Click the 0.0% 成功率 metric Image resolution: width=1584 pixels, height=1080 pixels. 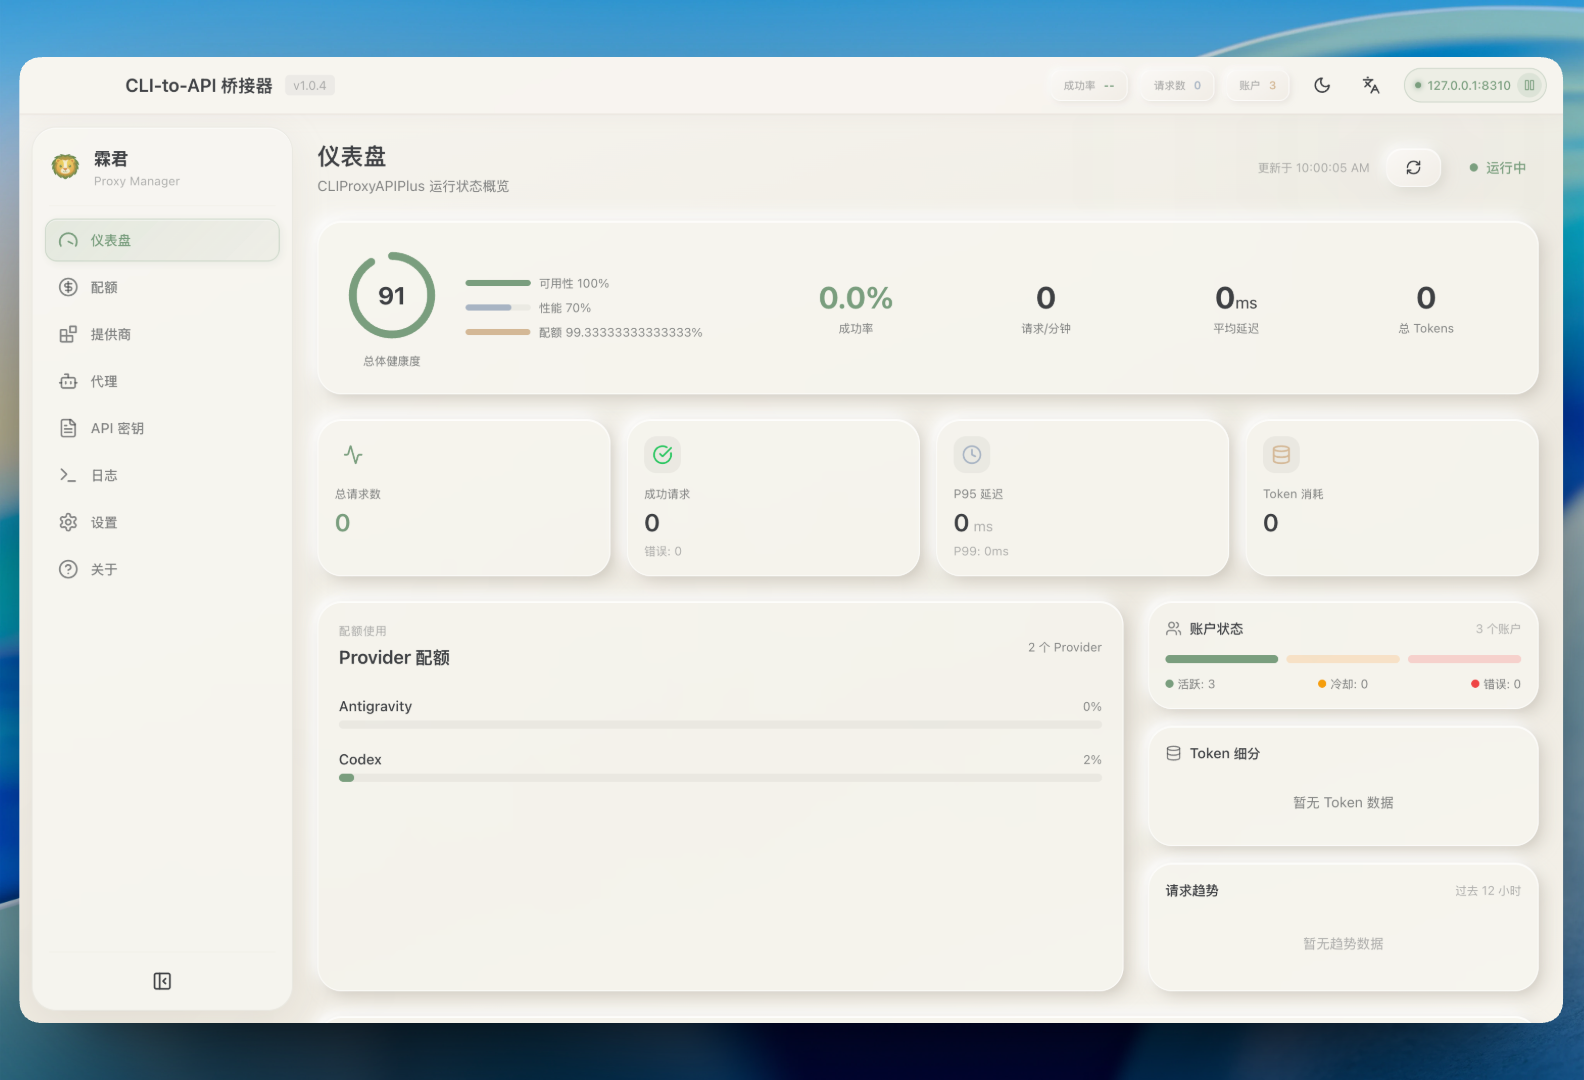pyautogui.click(x=856, y=308)
